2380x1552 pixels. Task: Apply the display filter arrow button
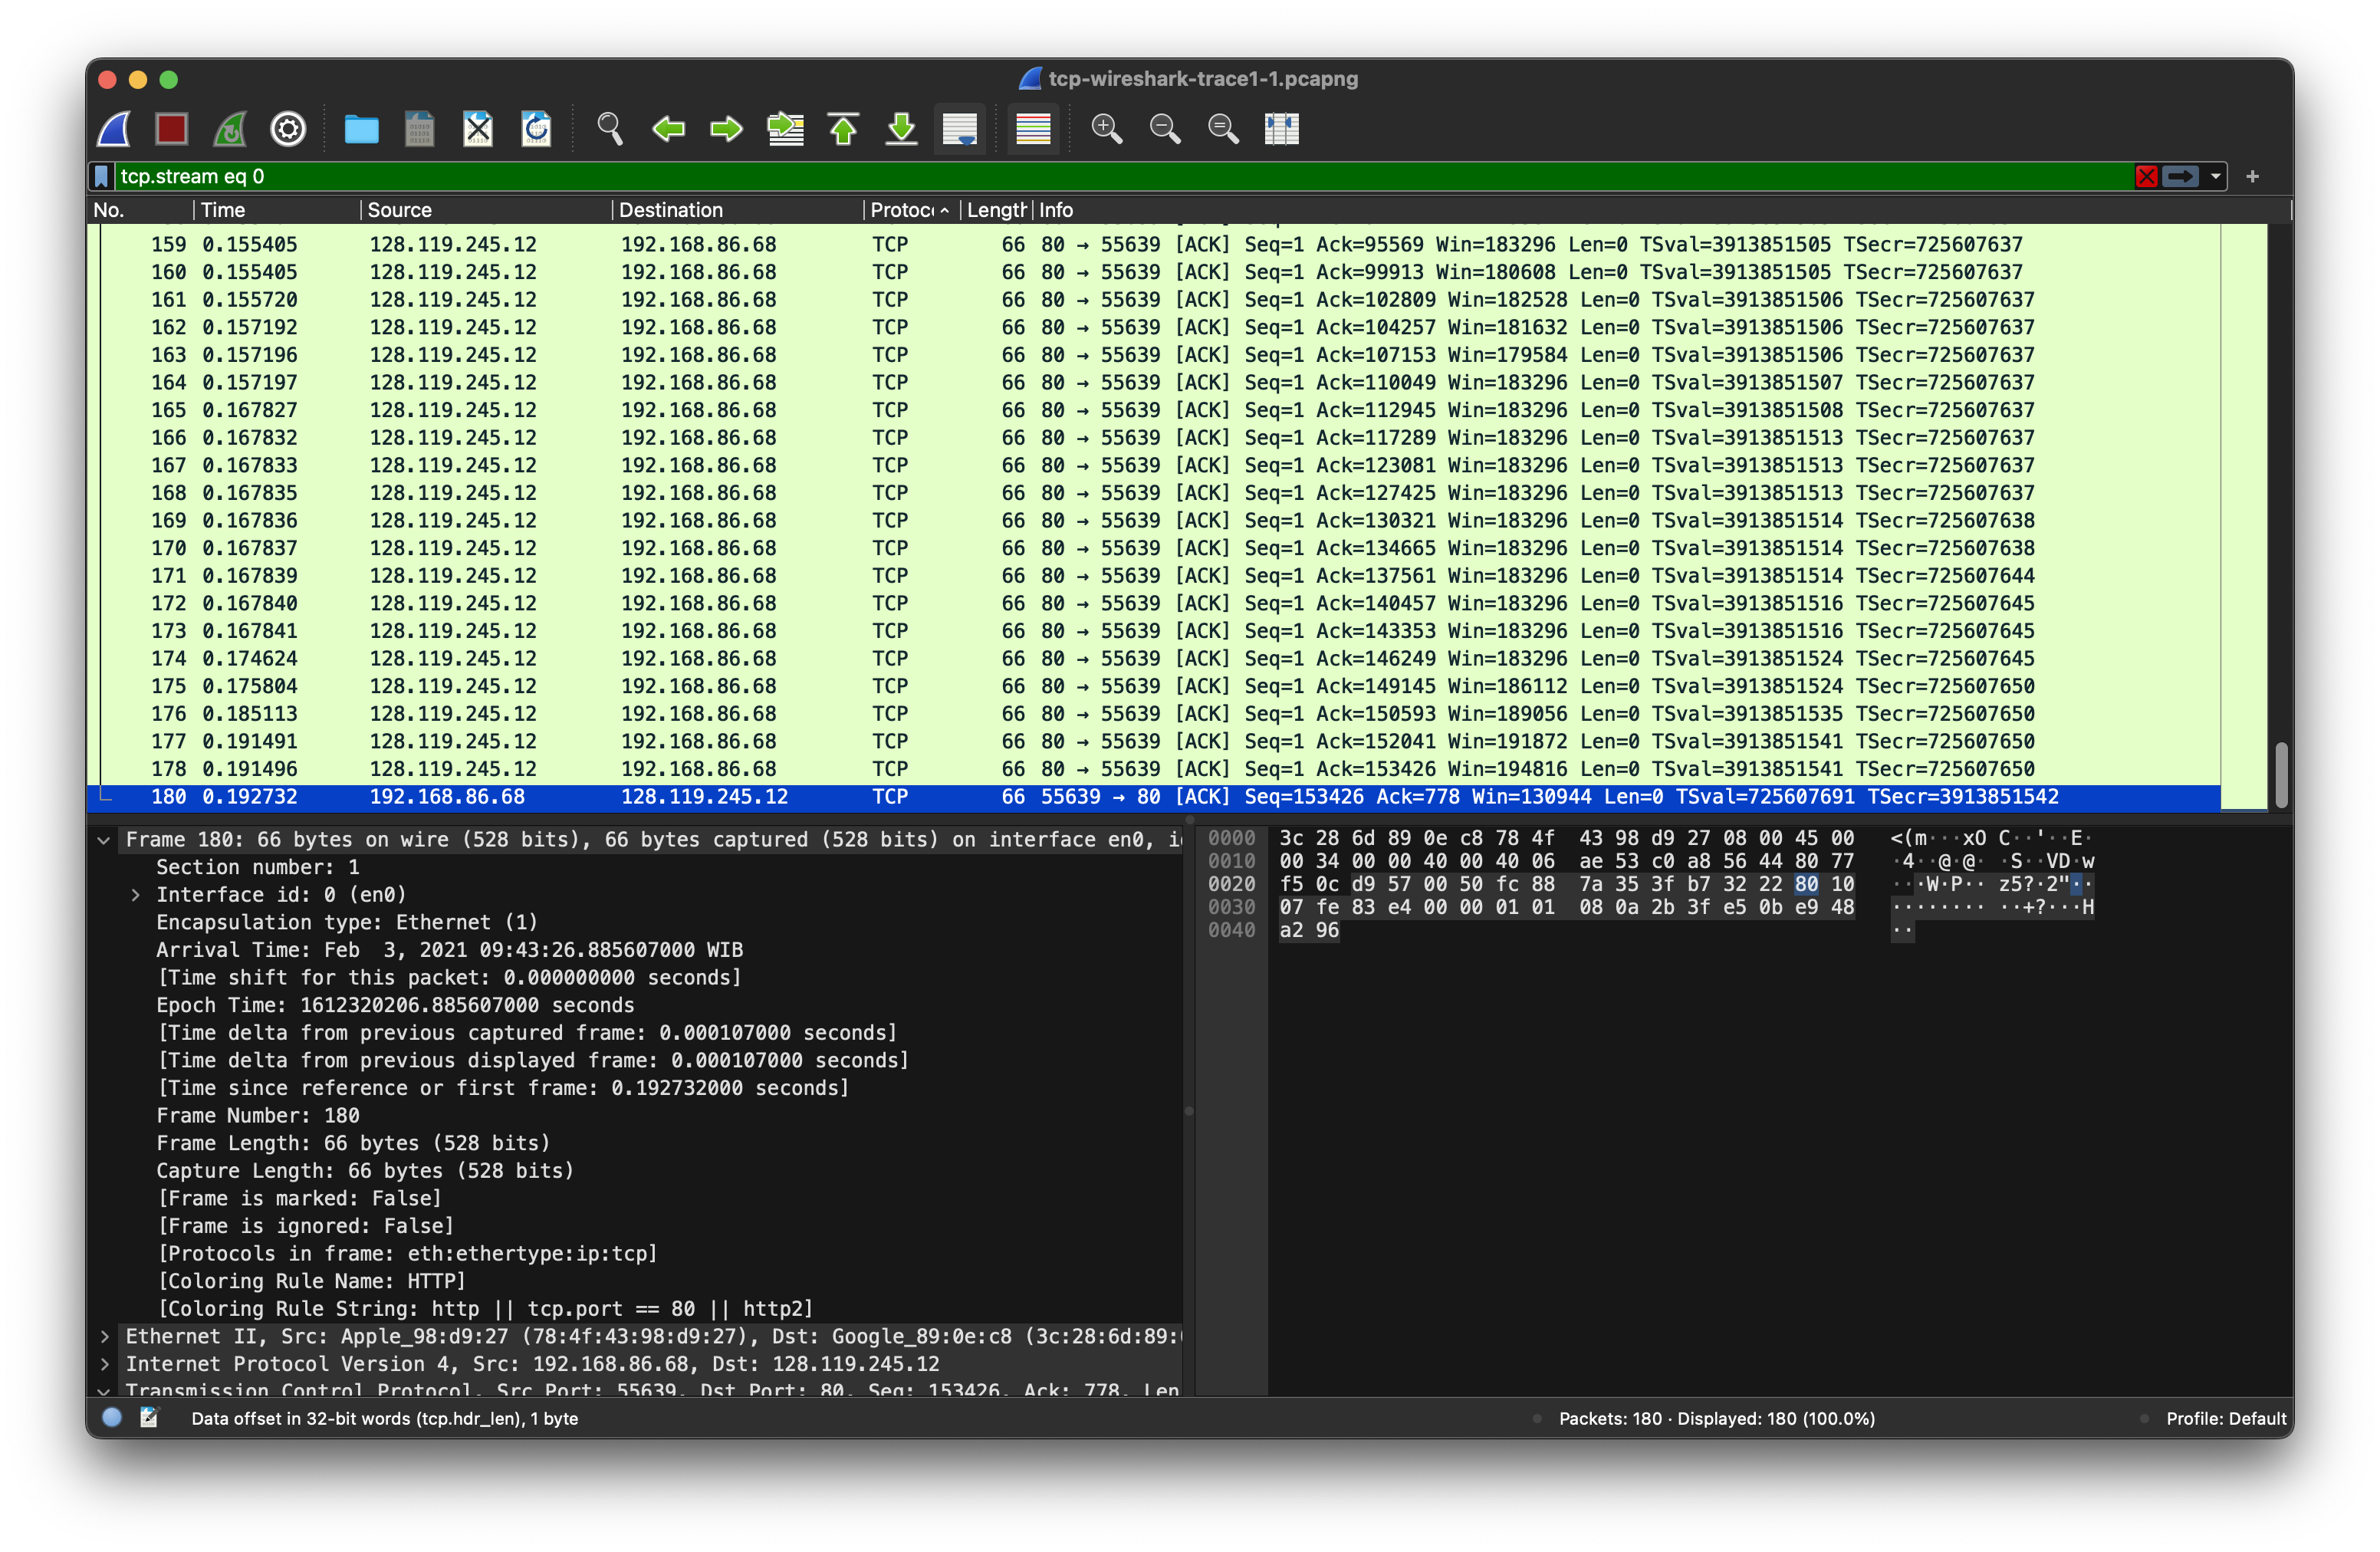coord(2180,177)
